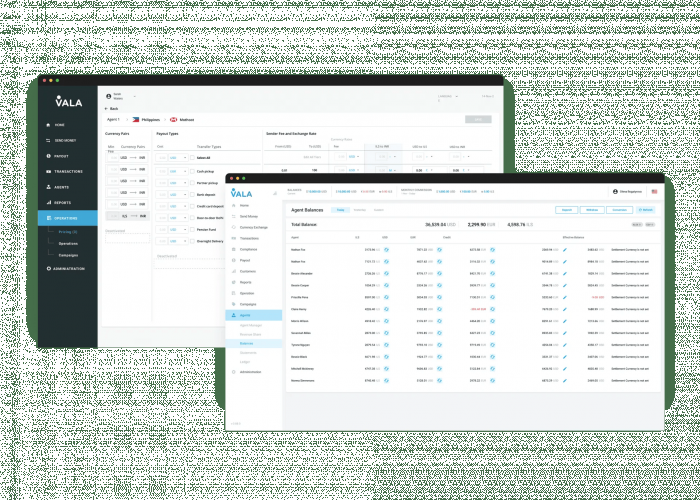
Task: Tick the Partner pickup checkbox
Action: pyautogui.click(x=192, y=183)
